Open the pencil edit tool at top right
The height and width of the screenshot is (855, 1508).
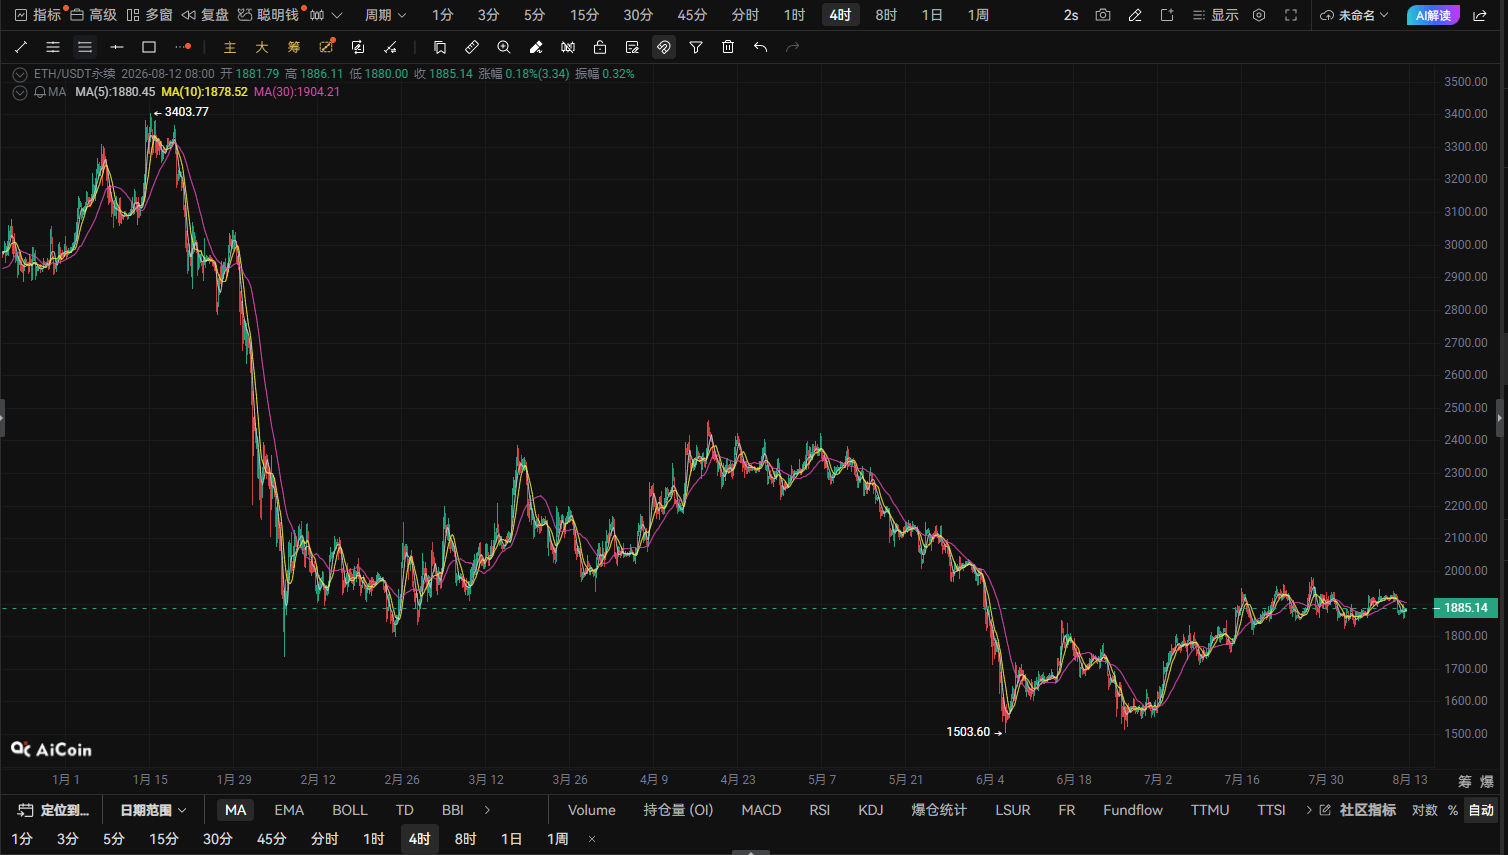pyautogui.click(x=1135, y=15)
